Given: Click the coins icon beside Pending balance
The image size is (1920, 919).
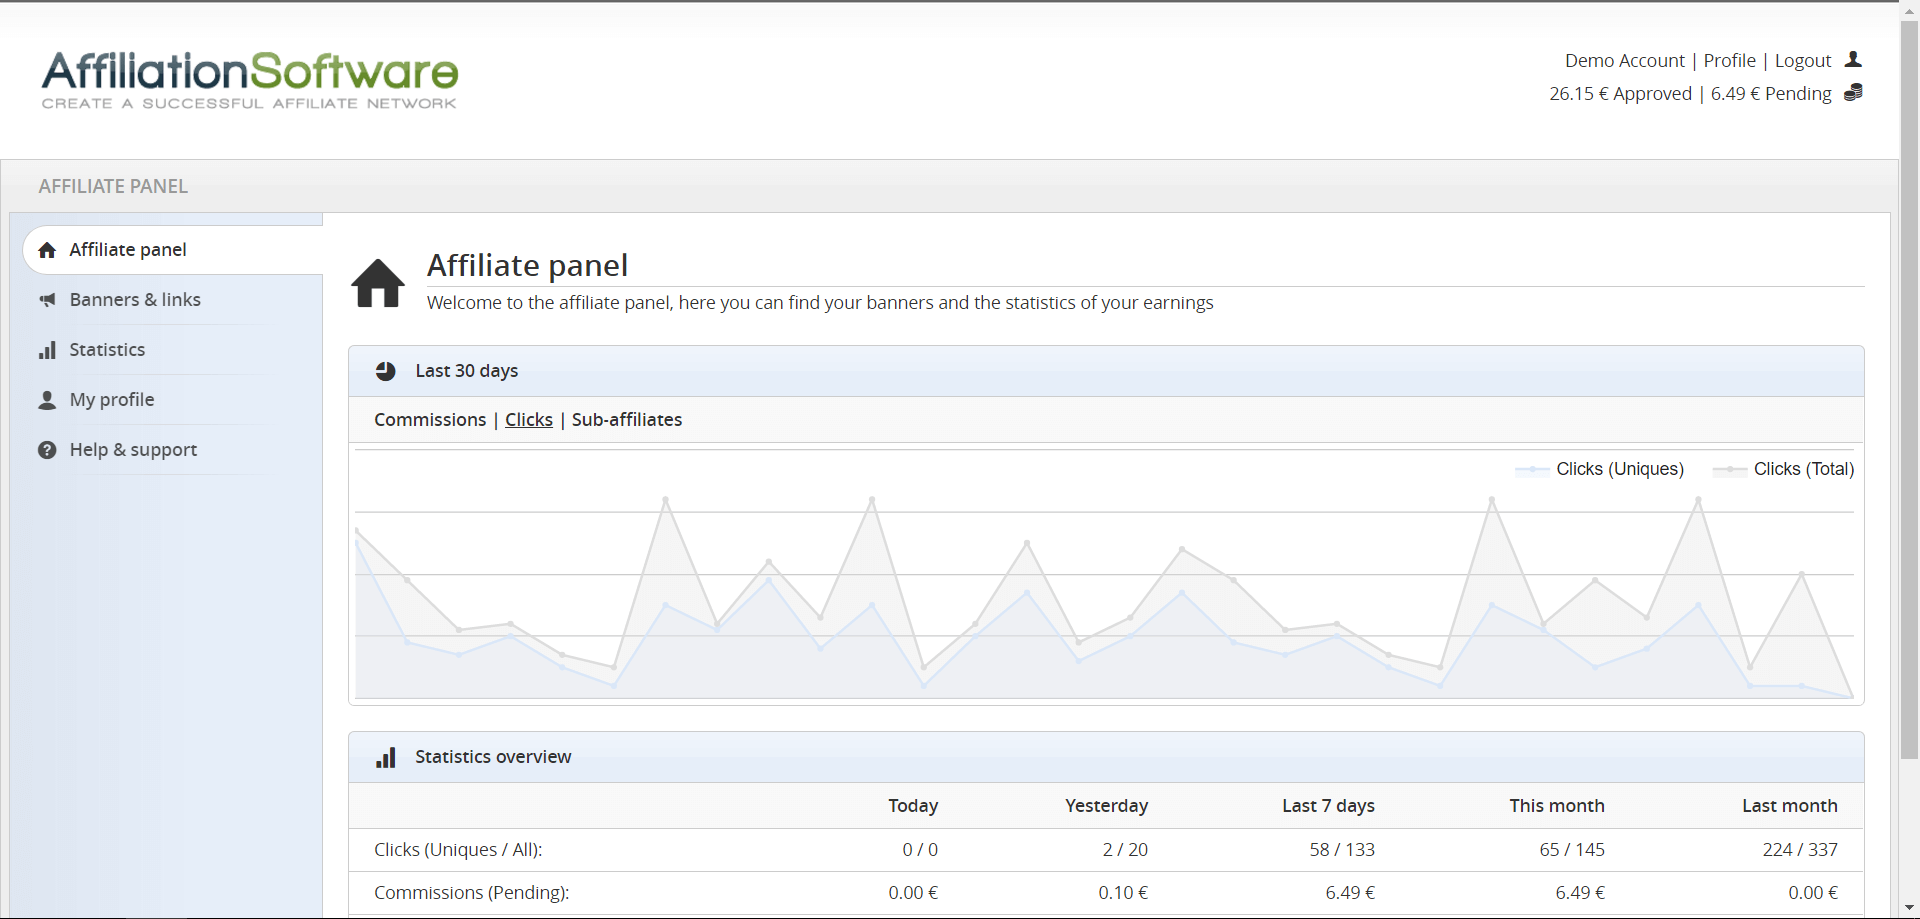Looking at the screenshot, I should (1853, 93).
